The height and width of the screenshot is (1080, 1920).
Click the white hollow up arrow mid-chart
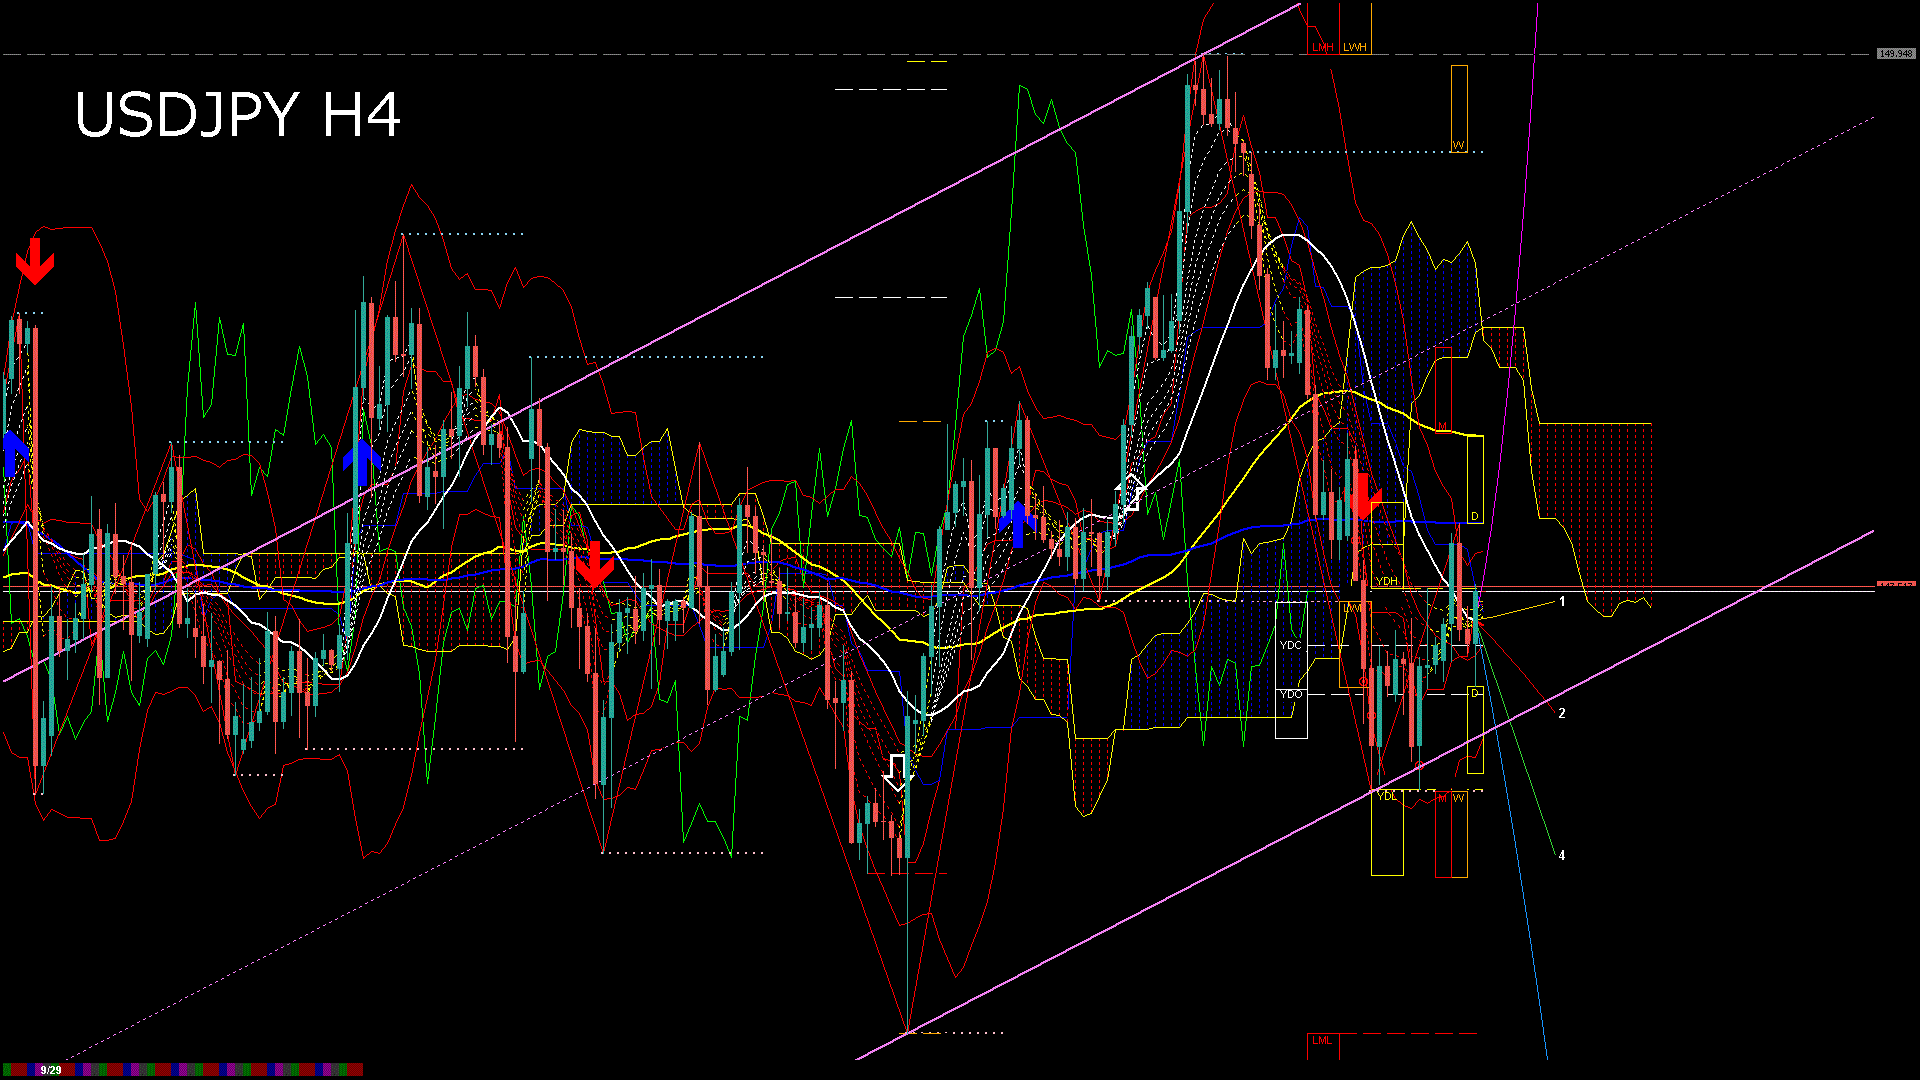1130,494
